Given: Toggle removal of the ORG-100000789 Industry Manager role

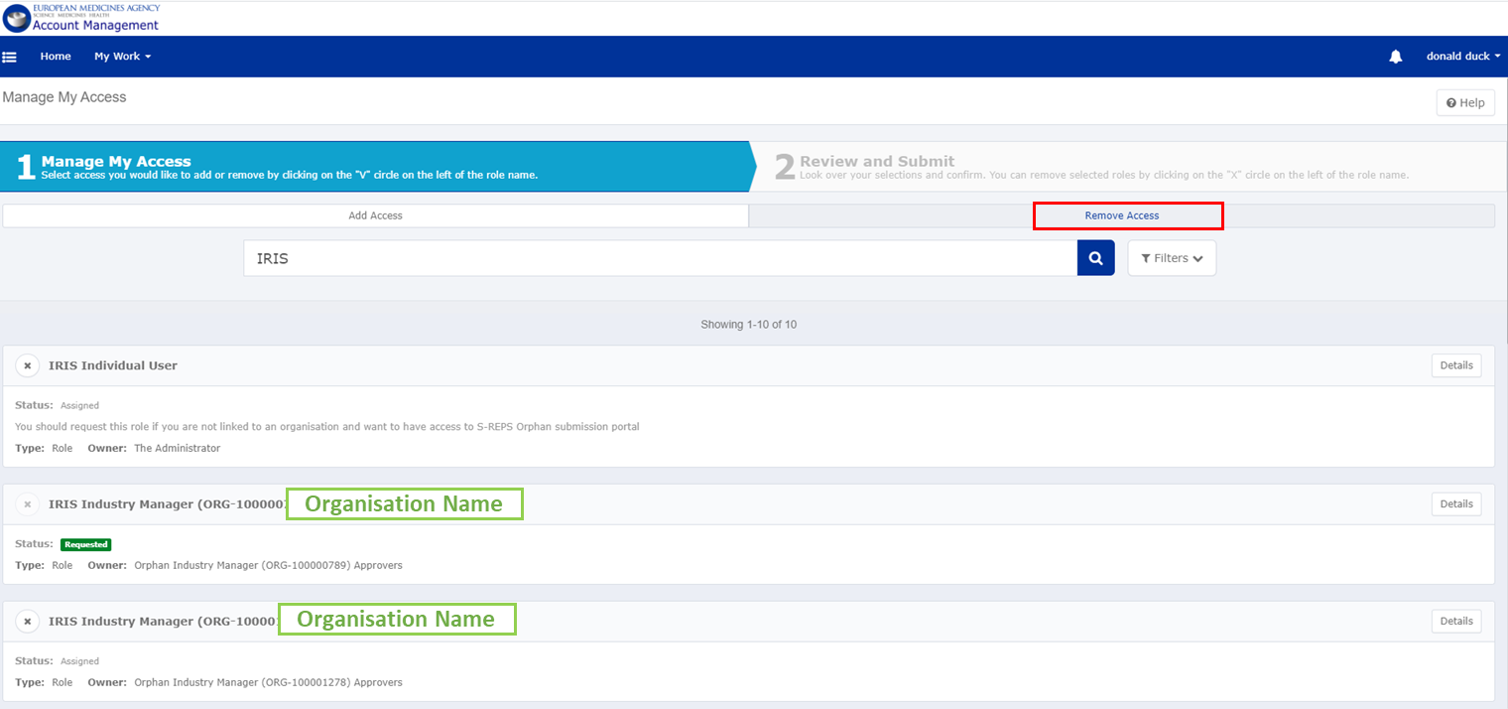Looking at the screenshot, I should 27,503.
